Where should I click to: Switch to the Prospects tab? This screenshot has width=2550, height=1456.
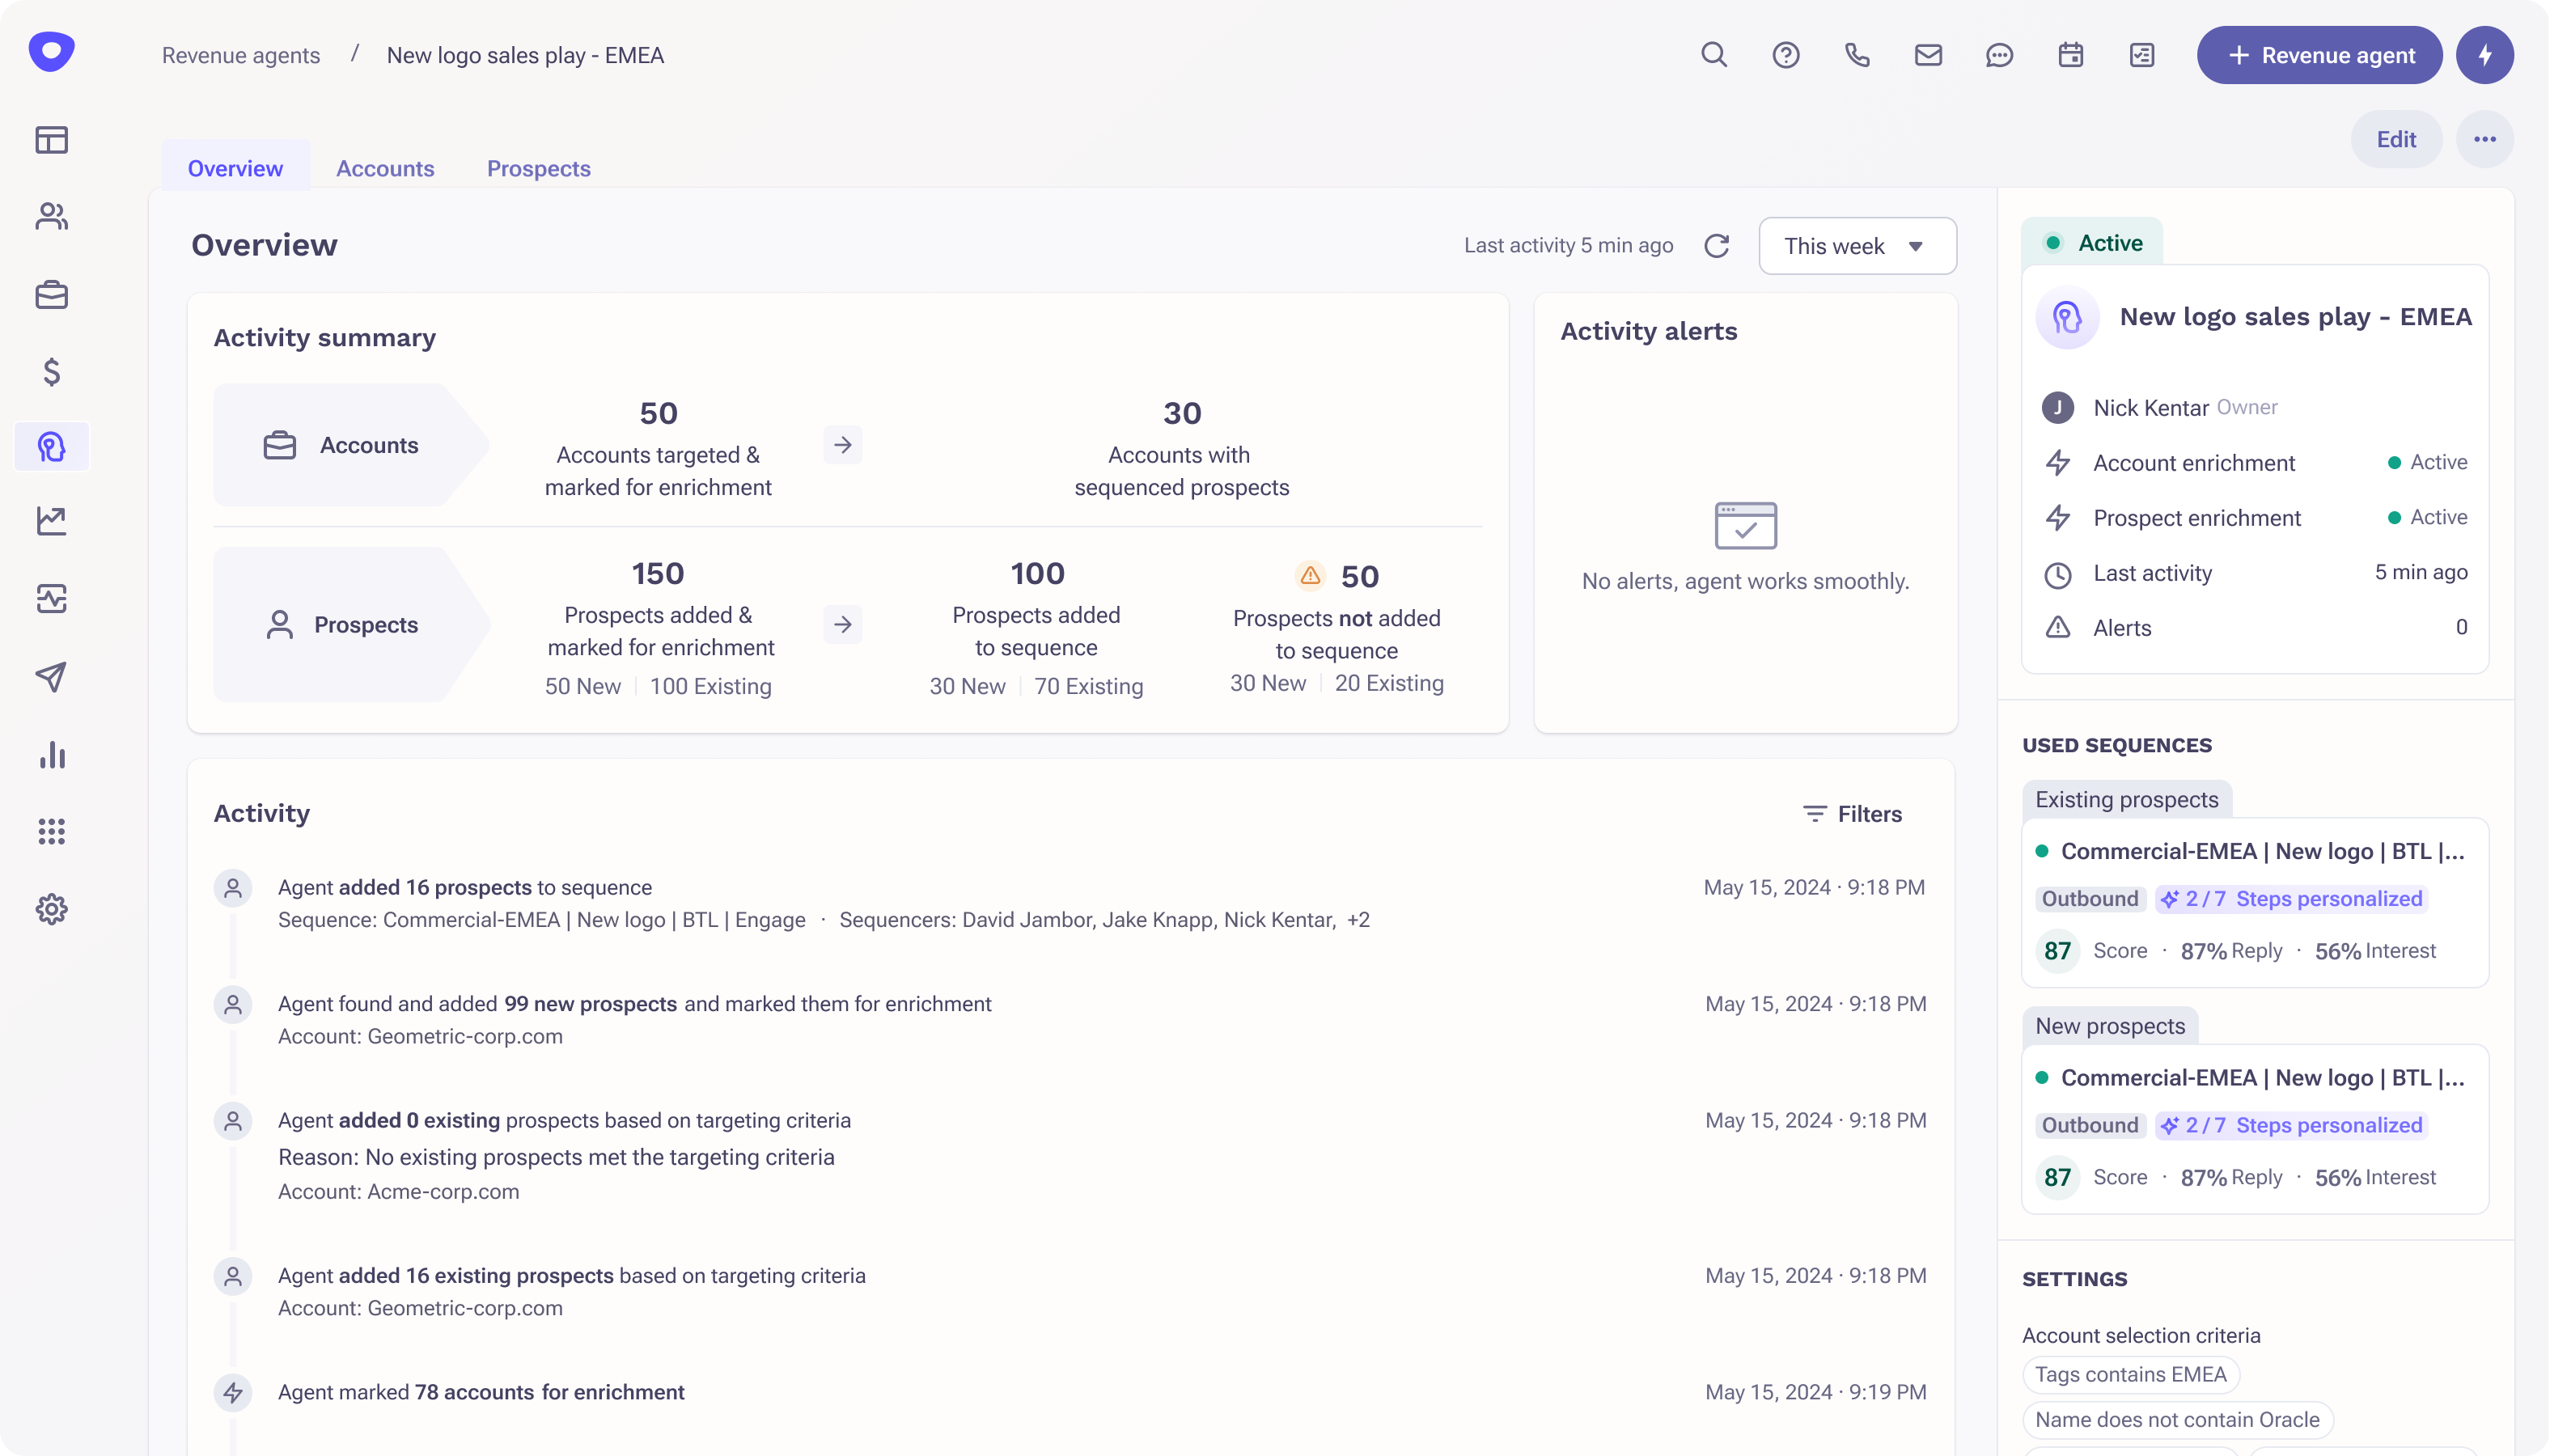[538, 168]
